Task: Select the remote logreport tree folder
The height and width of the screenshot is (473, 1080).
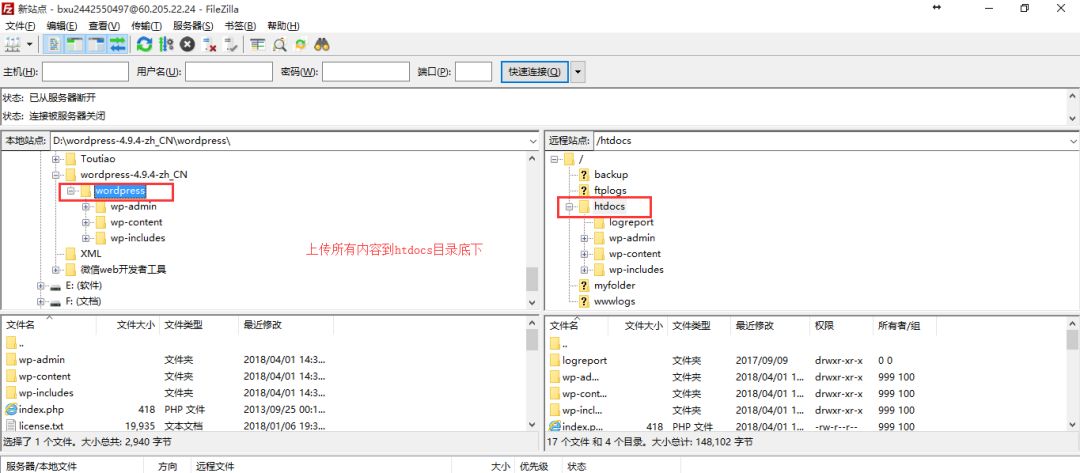Action: 631,222
